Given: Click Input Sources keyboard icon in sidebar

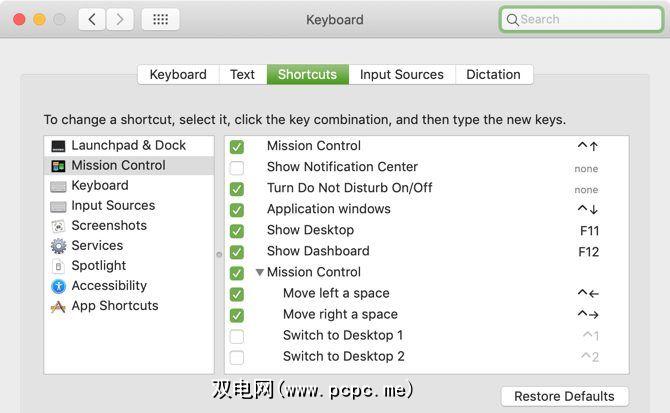Looking at the screenshot, I should tap(58, 206).
